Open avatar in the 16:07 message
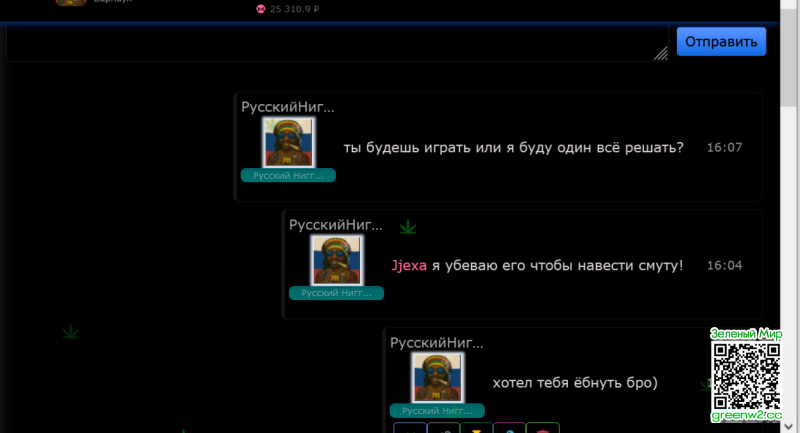Screen dimensions: 800x433 tap(288, 142)
